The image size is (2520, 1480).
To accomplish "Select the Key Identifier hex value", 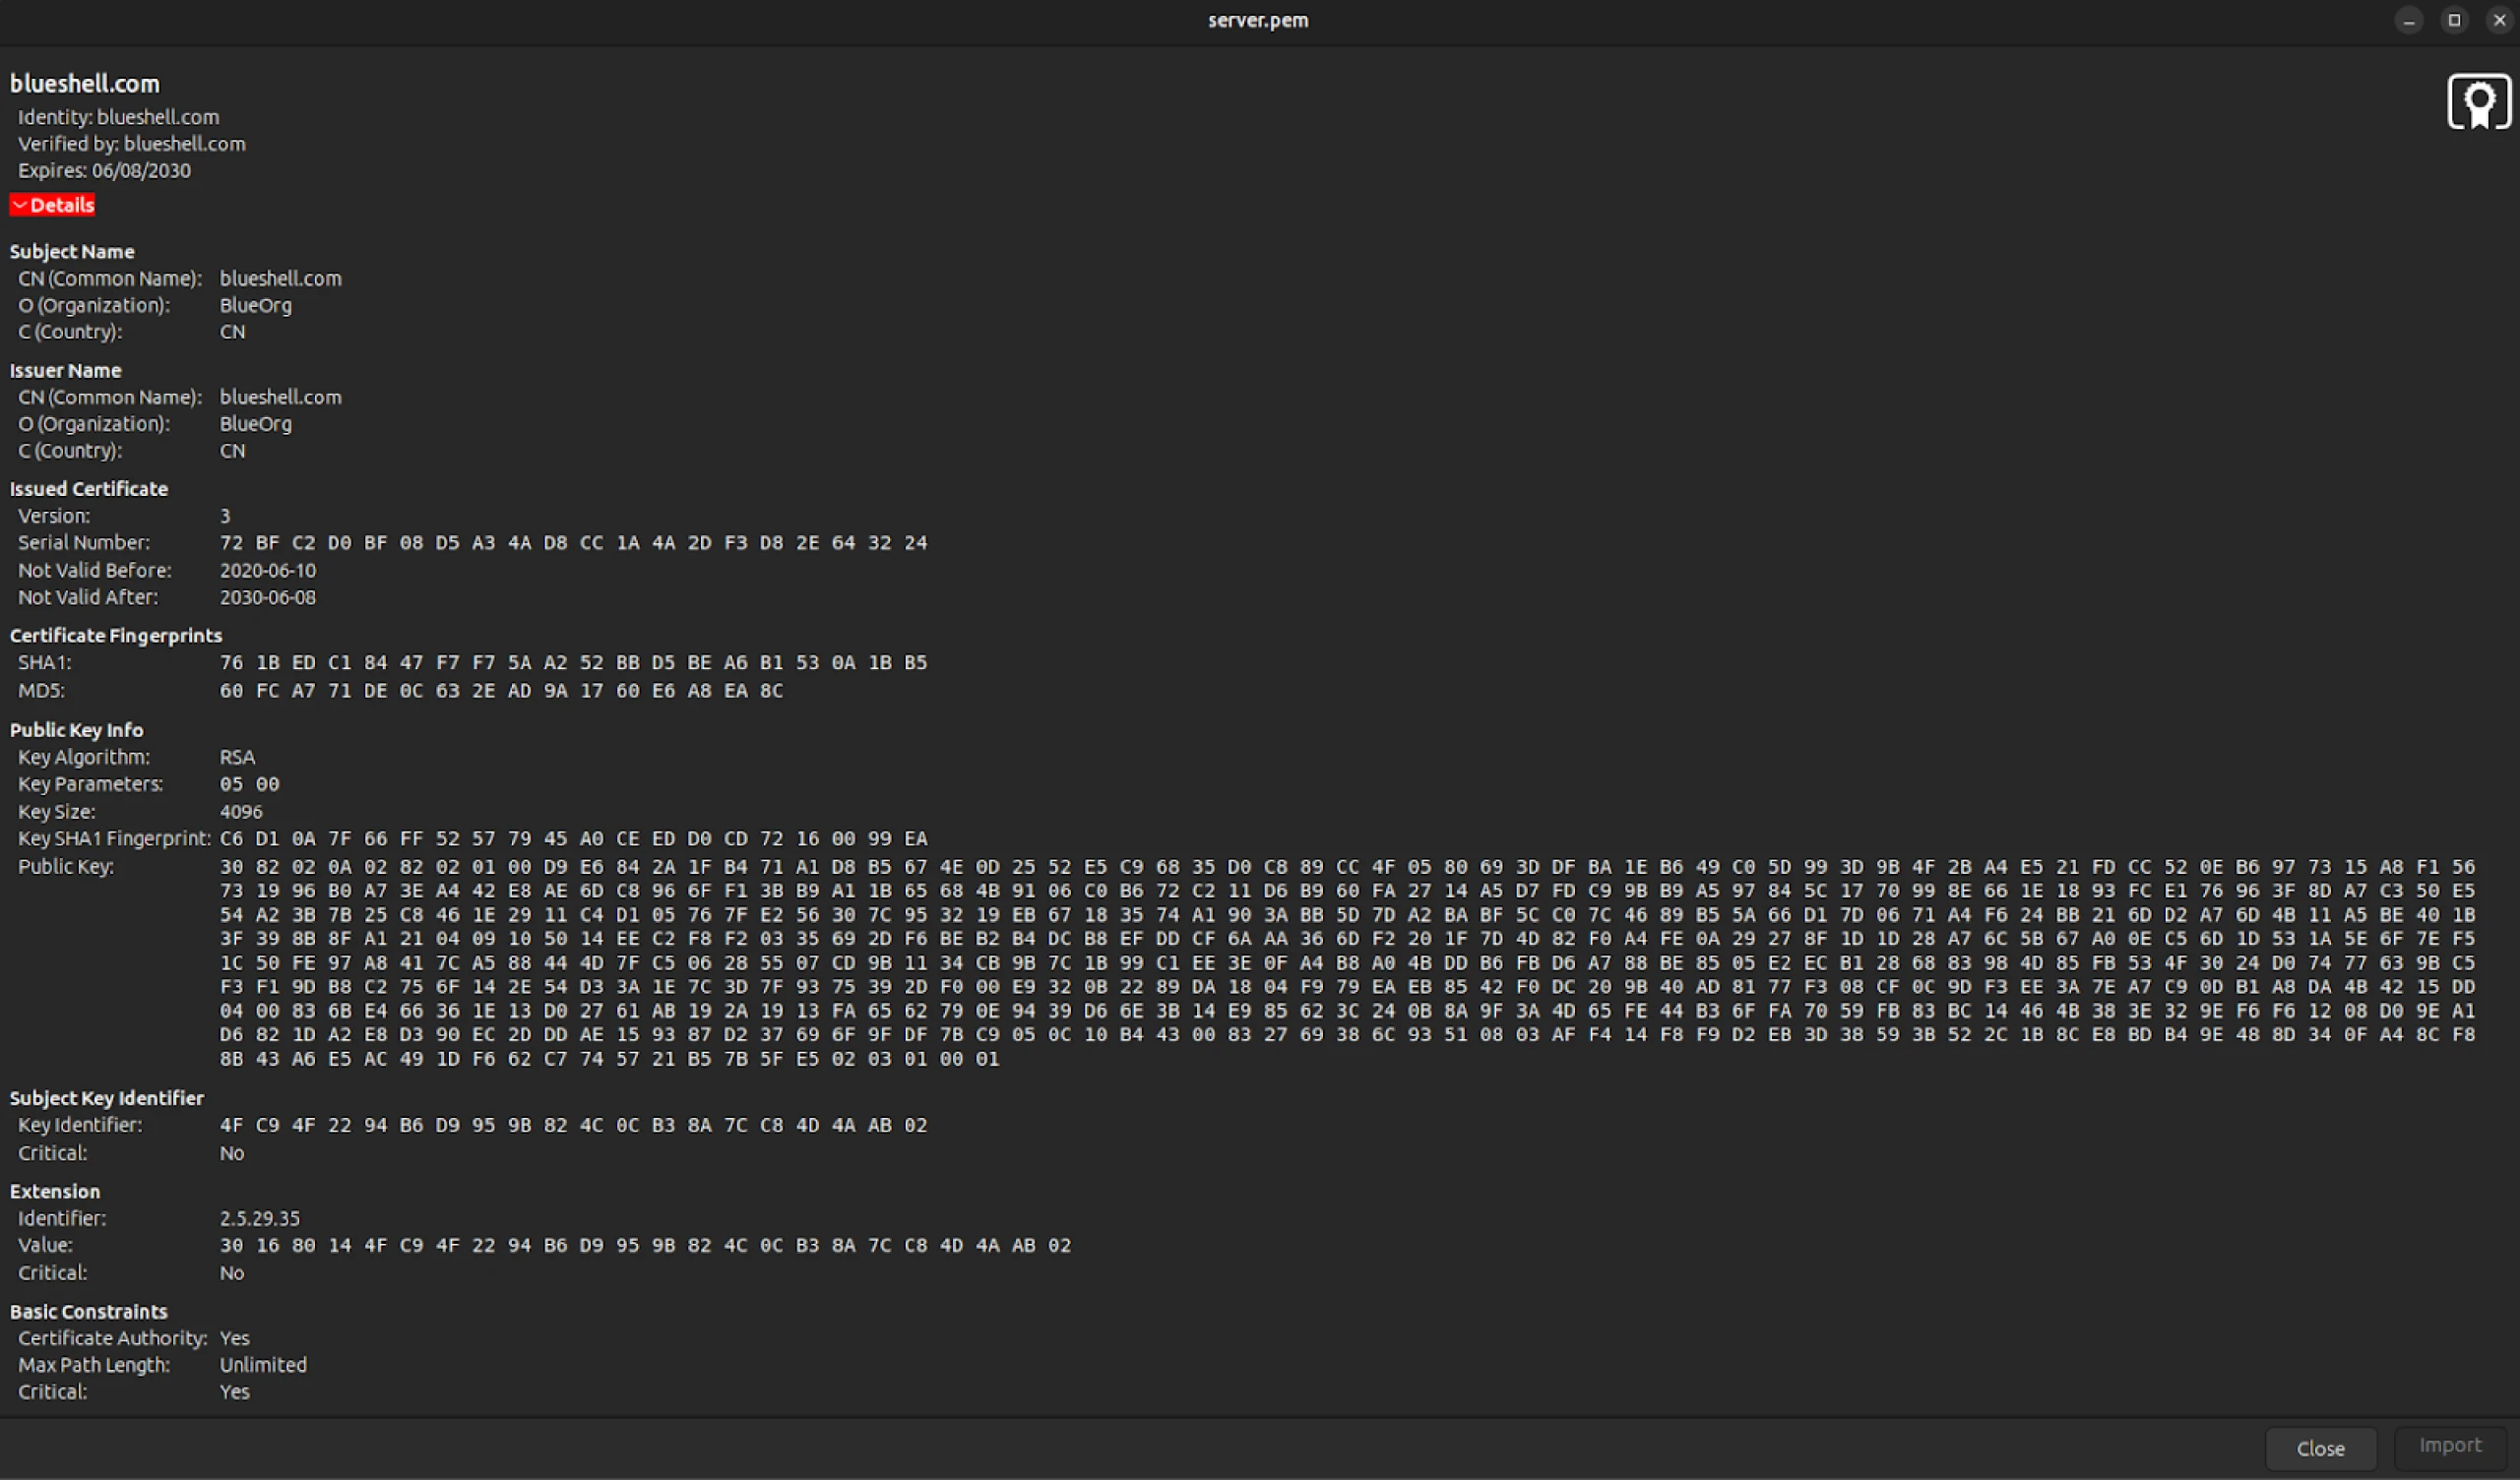I will pos(573,1126).
